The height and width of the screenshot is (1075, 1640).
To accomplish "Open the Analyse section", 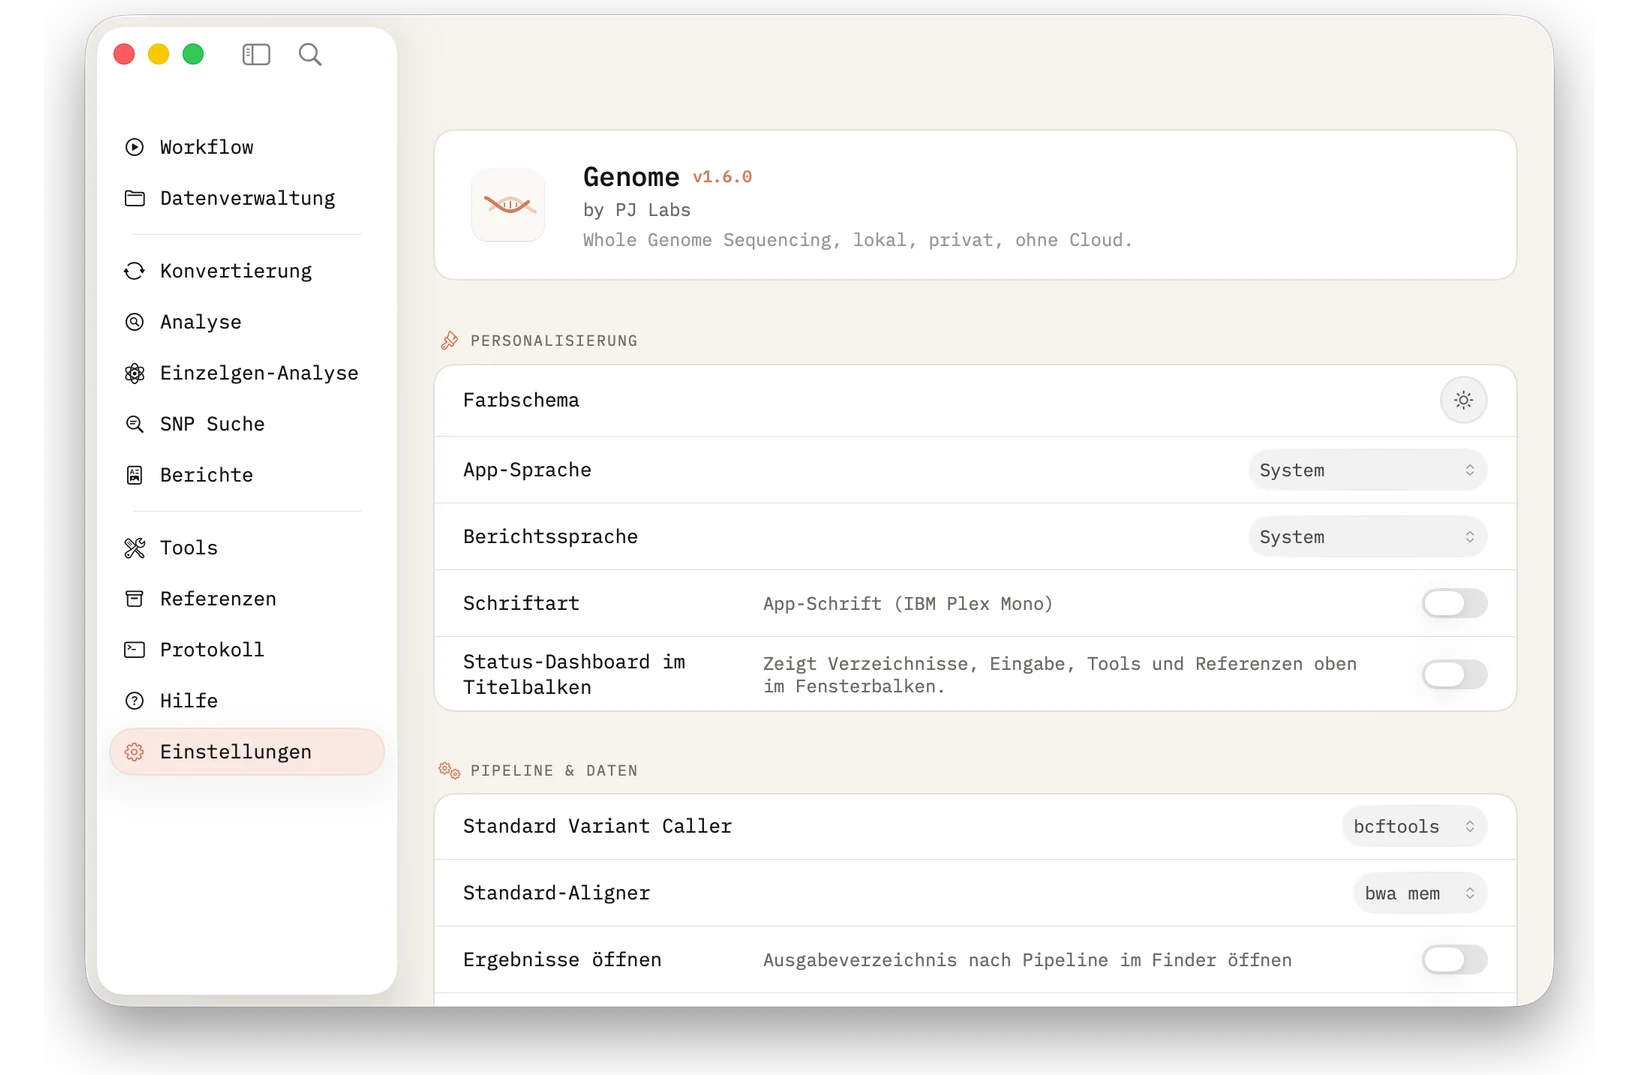I will point(246,322).
